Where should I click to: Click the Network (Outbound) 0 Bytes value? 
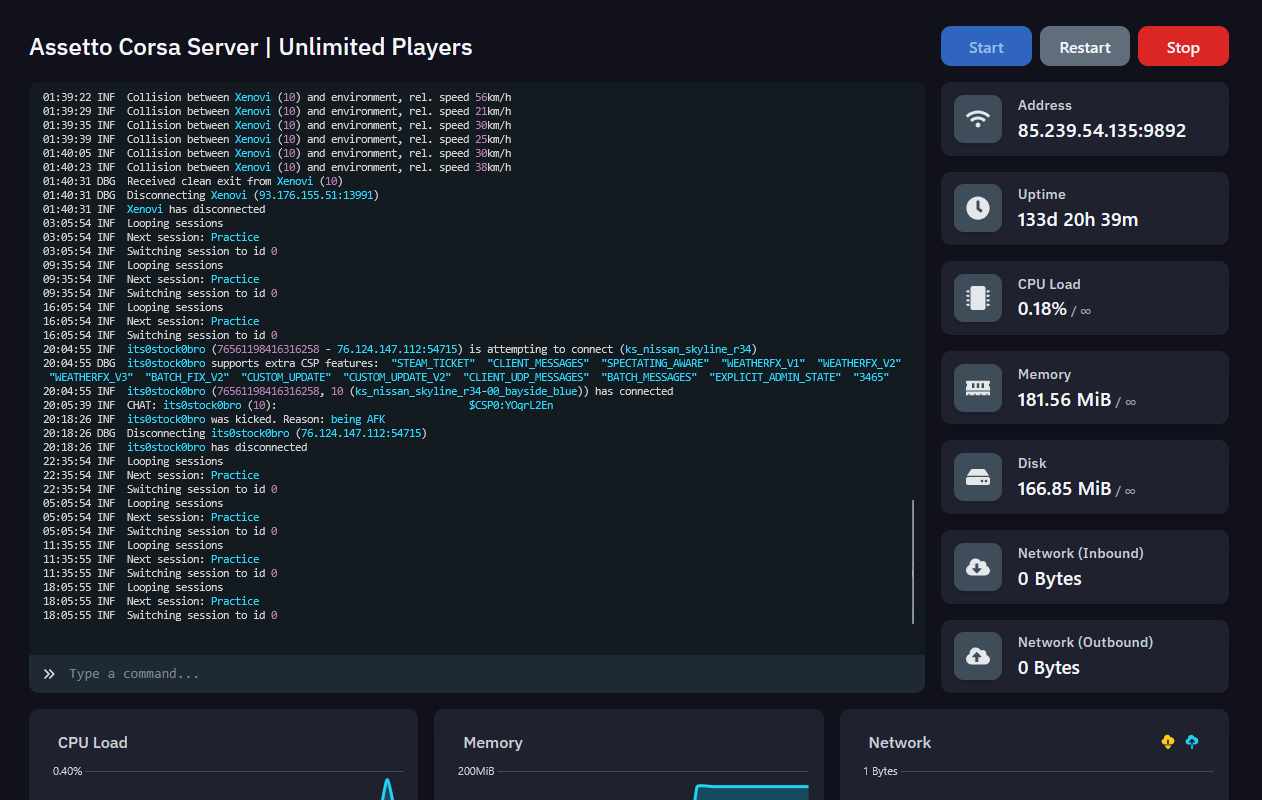(1049, 668)
